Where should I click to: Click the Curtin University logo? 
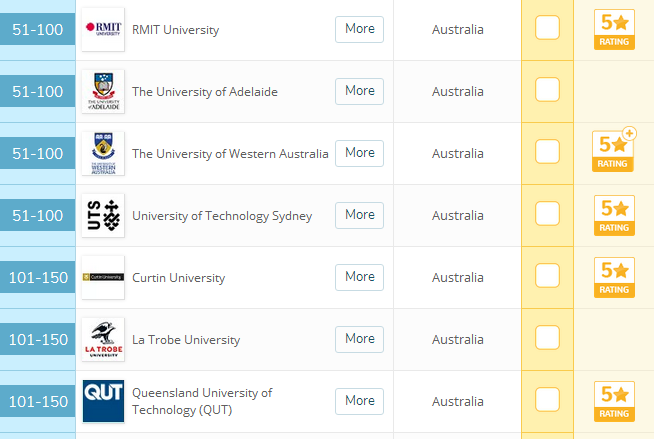(103, 277)
